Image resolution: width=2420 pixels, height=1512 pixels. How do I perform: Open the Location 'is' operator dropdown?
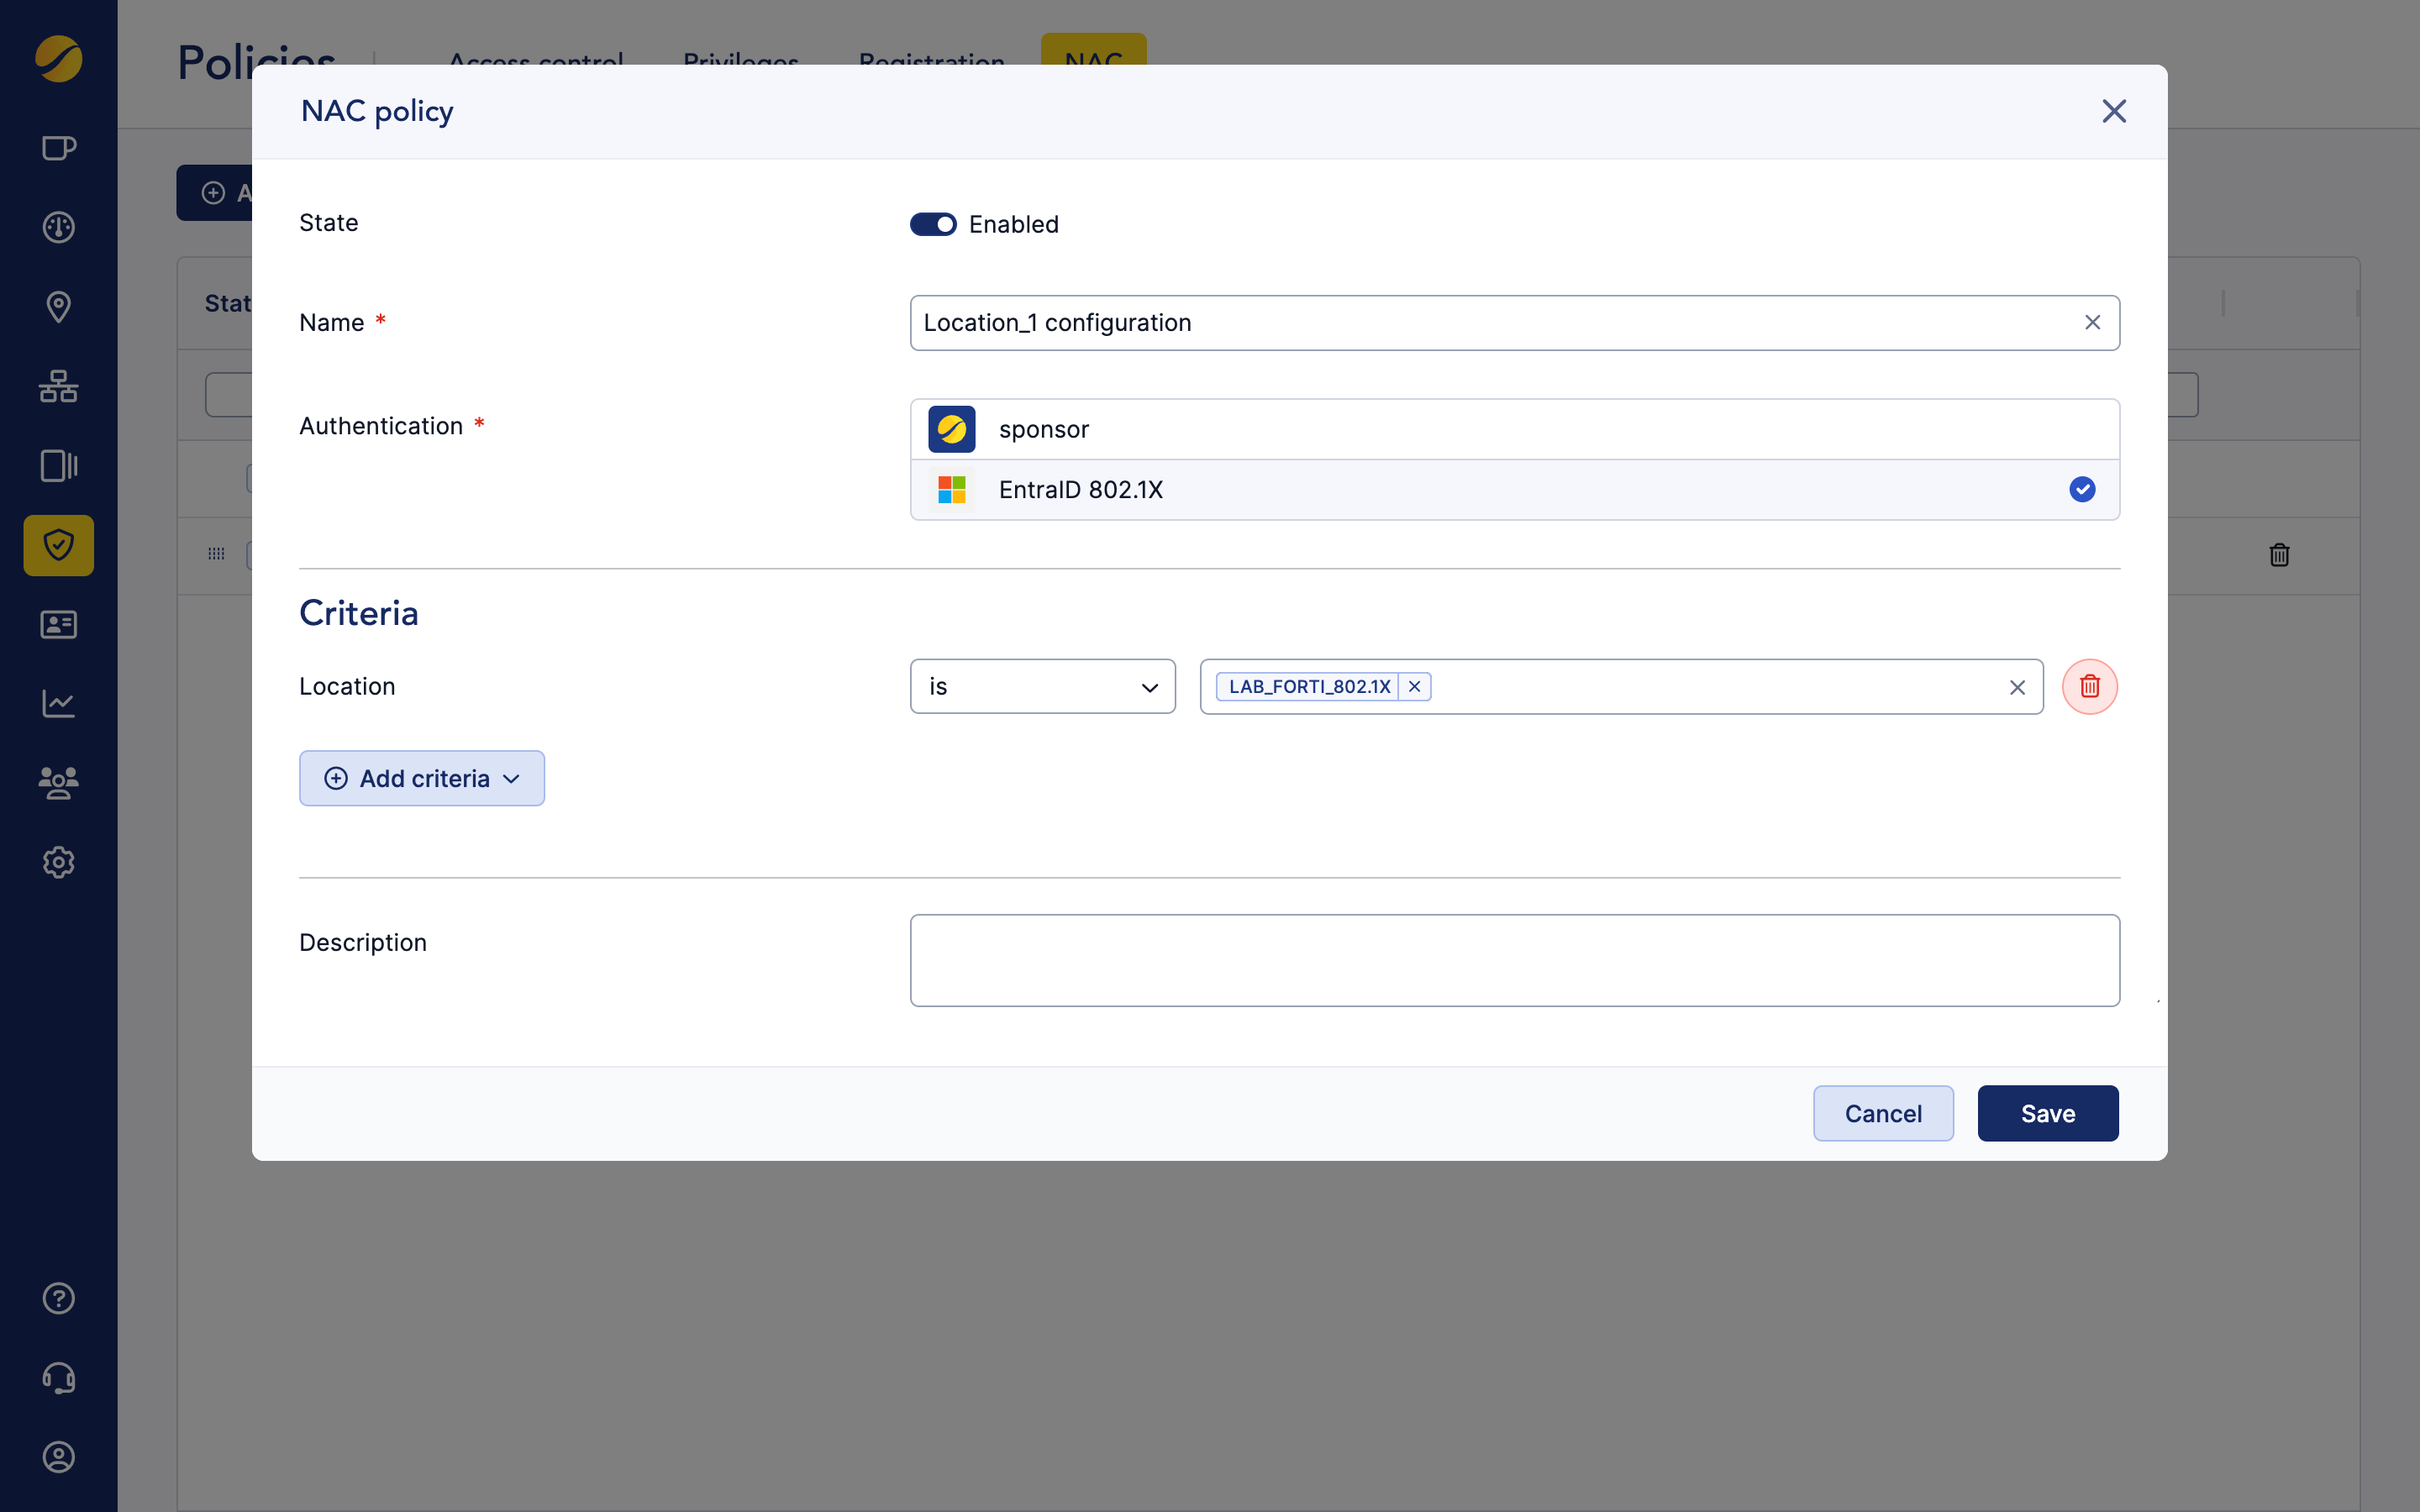[1042, 687]
